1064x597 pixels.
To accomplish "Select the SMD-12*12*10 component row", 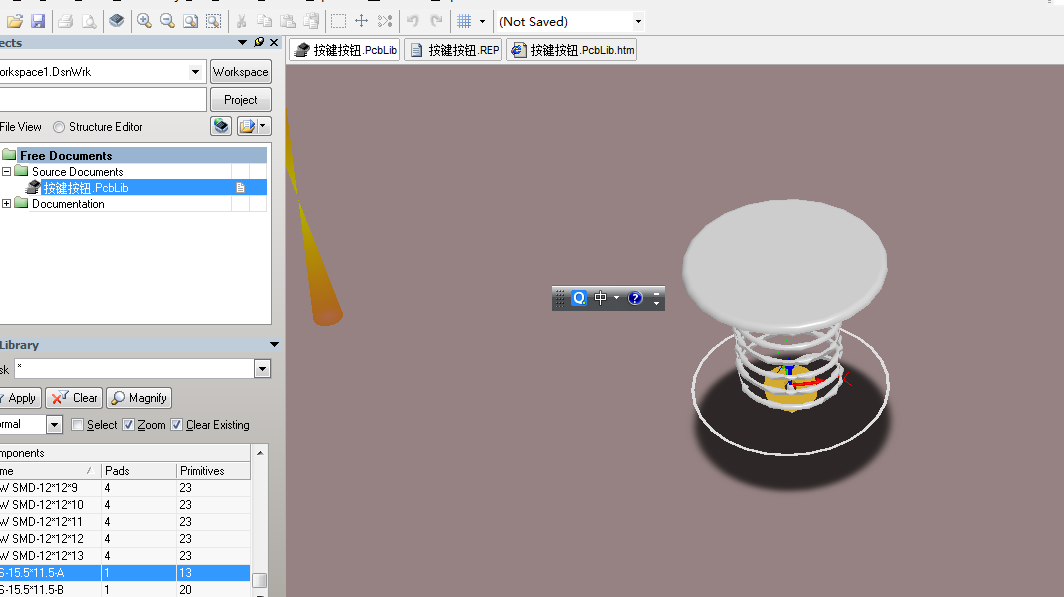I will (125, 505).
